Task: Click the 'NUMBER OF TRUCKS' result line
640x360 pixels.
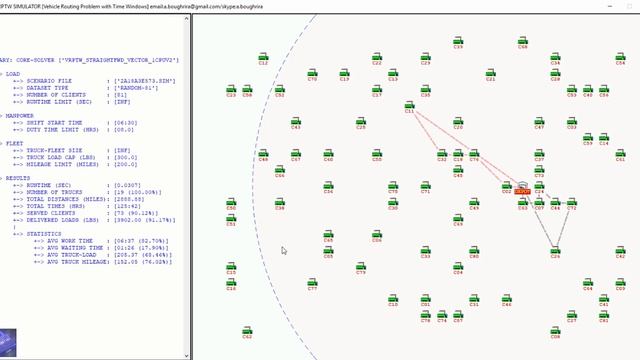Action: click(x=87, y=192)
